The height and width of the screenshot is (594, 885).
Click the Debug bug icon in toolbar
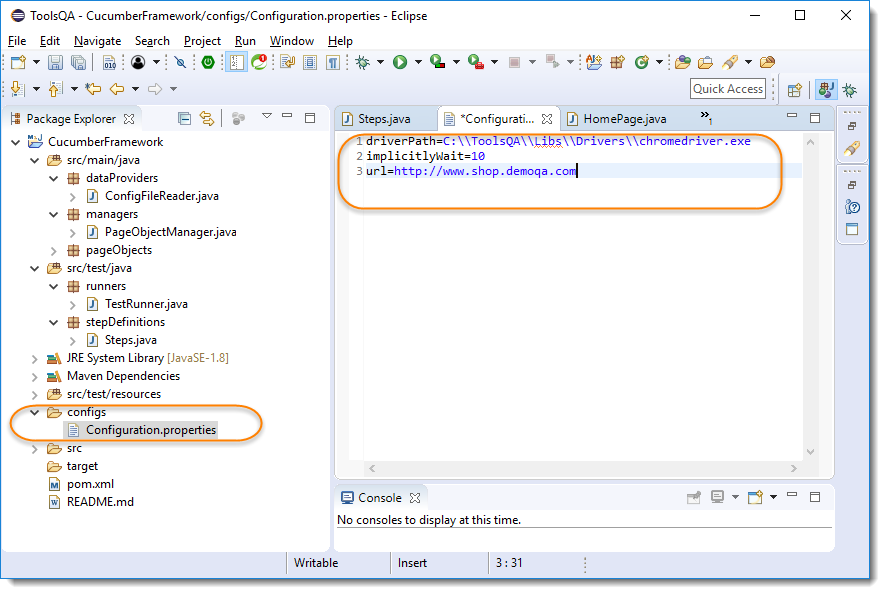[362, 62]
